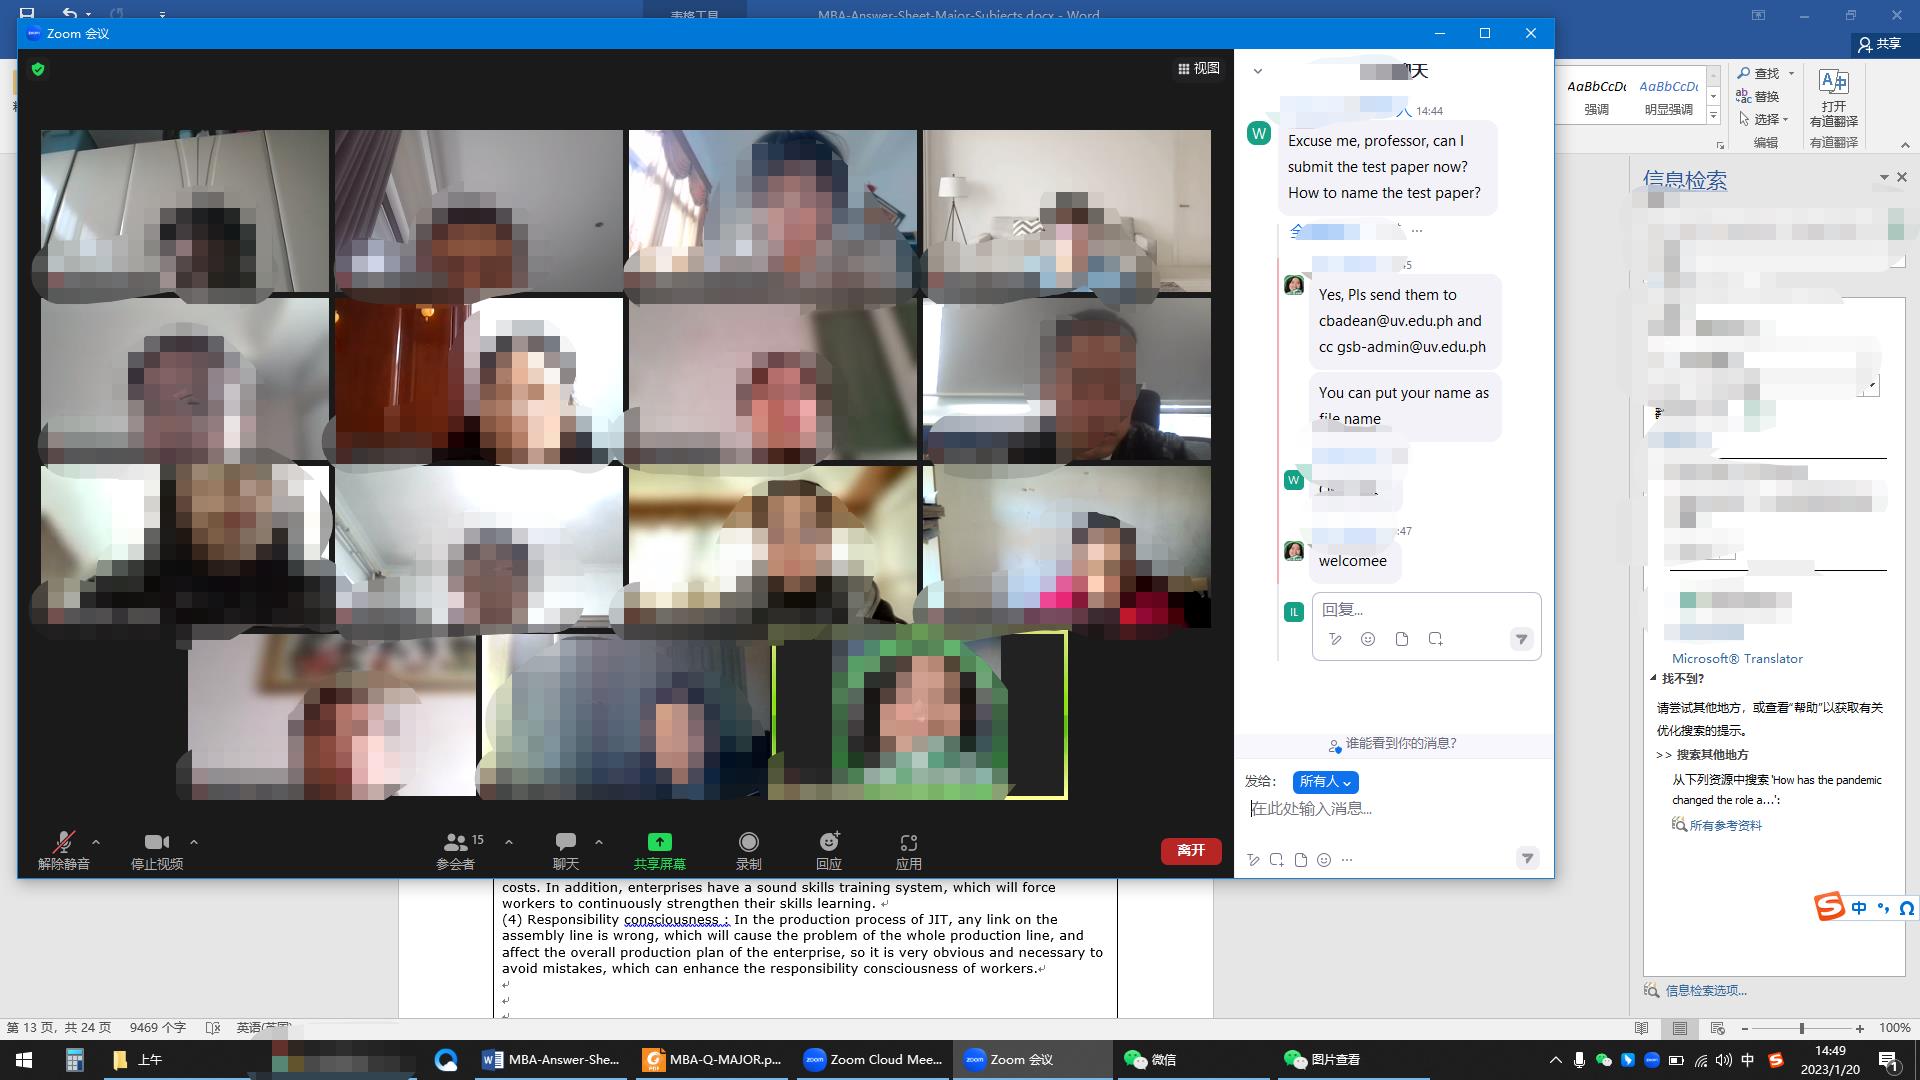Open research pane options dropdown arrow
1920x1080 pixels.
click(x=1884, y=177)
